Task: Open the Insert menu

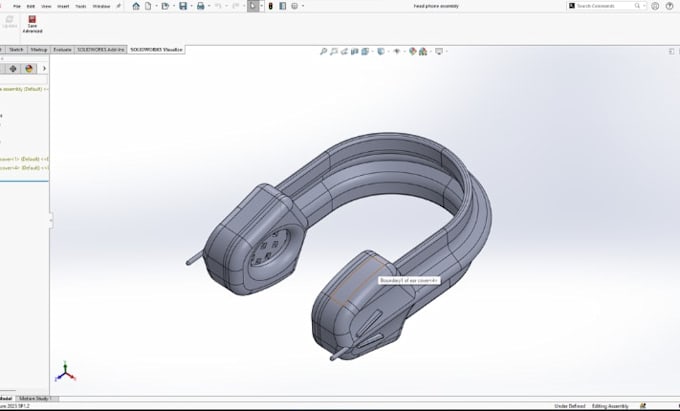Action: (63, 7)
